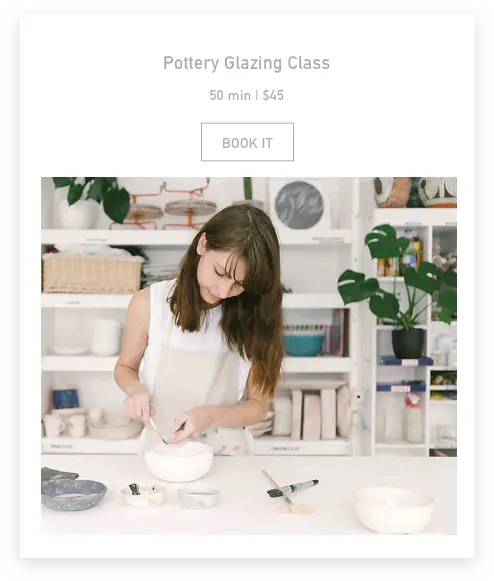Click the white vase with leafy plant

point(77,214)
